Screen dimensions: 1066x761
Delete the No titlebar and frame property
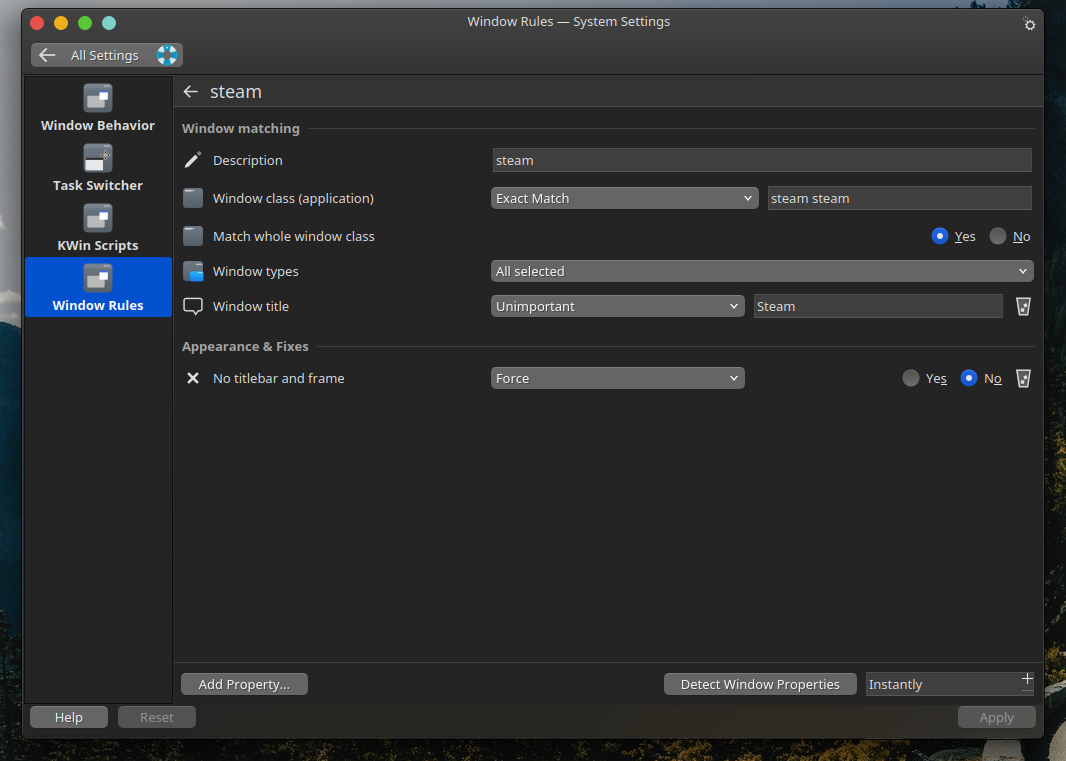[x=1023, y=378]
